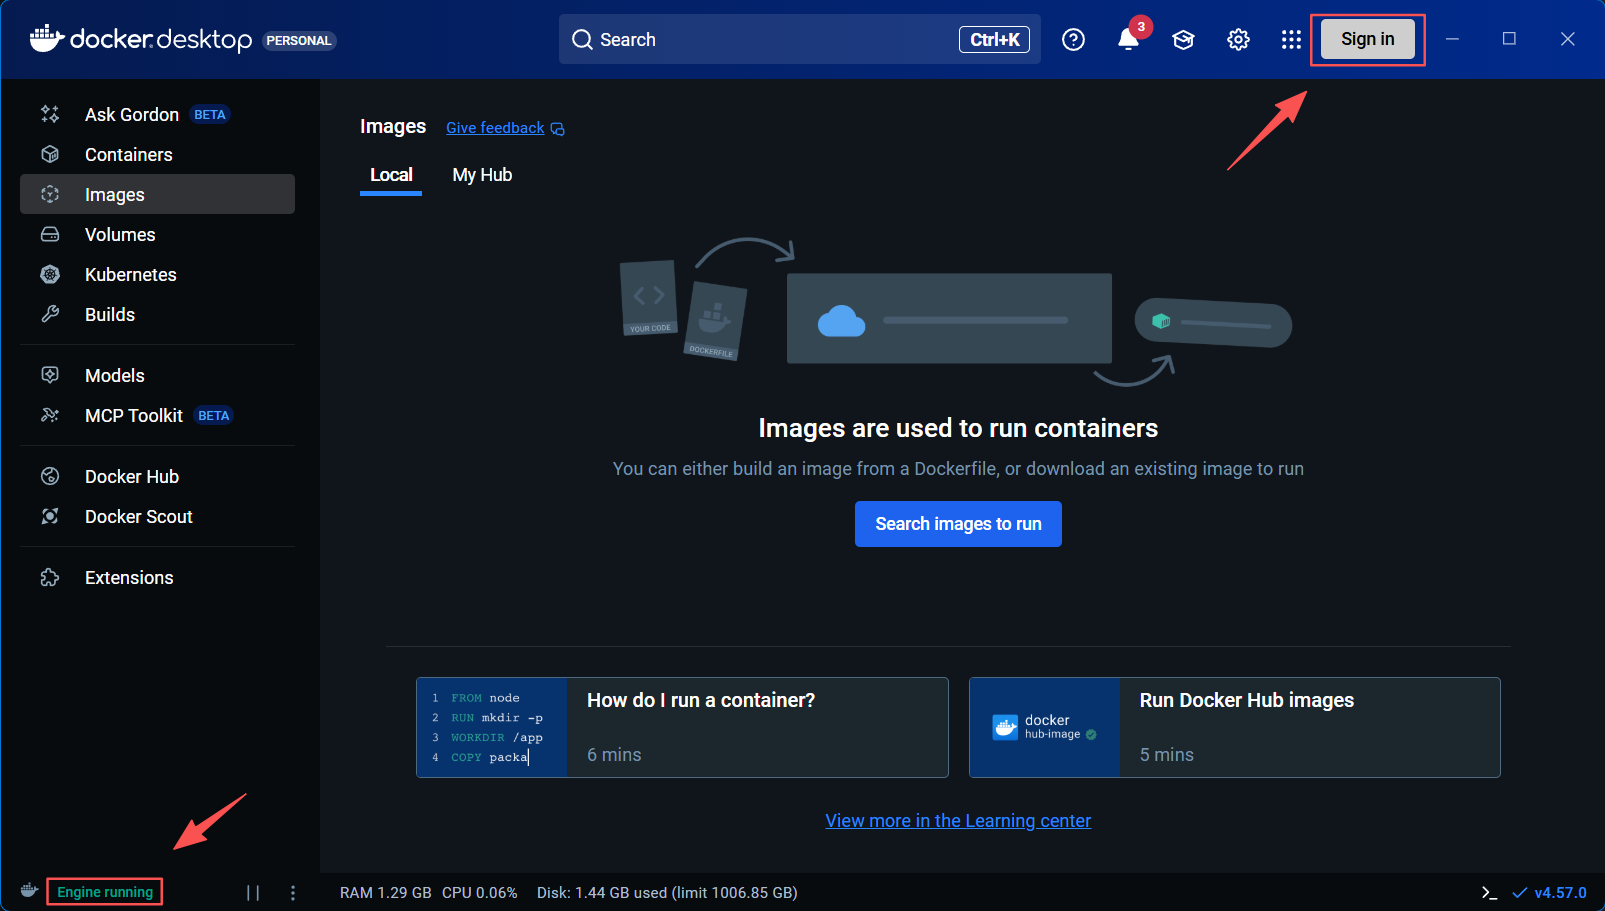
Task: Click the CPU 0.06% status text
Action: [x=480, y=892]
